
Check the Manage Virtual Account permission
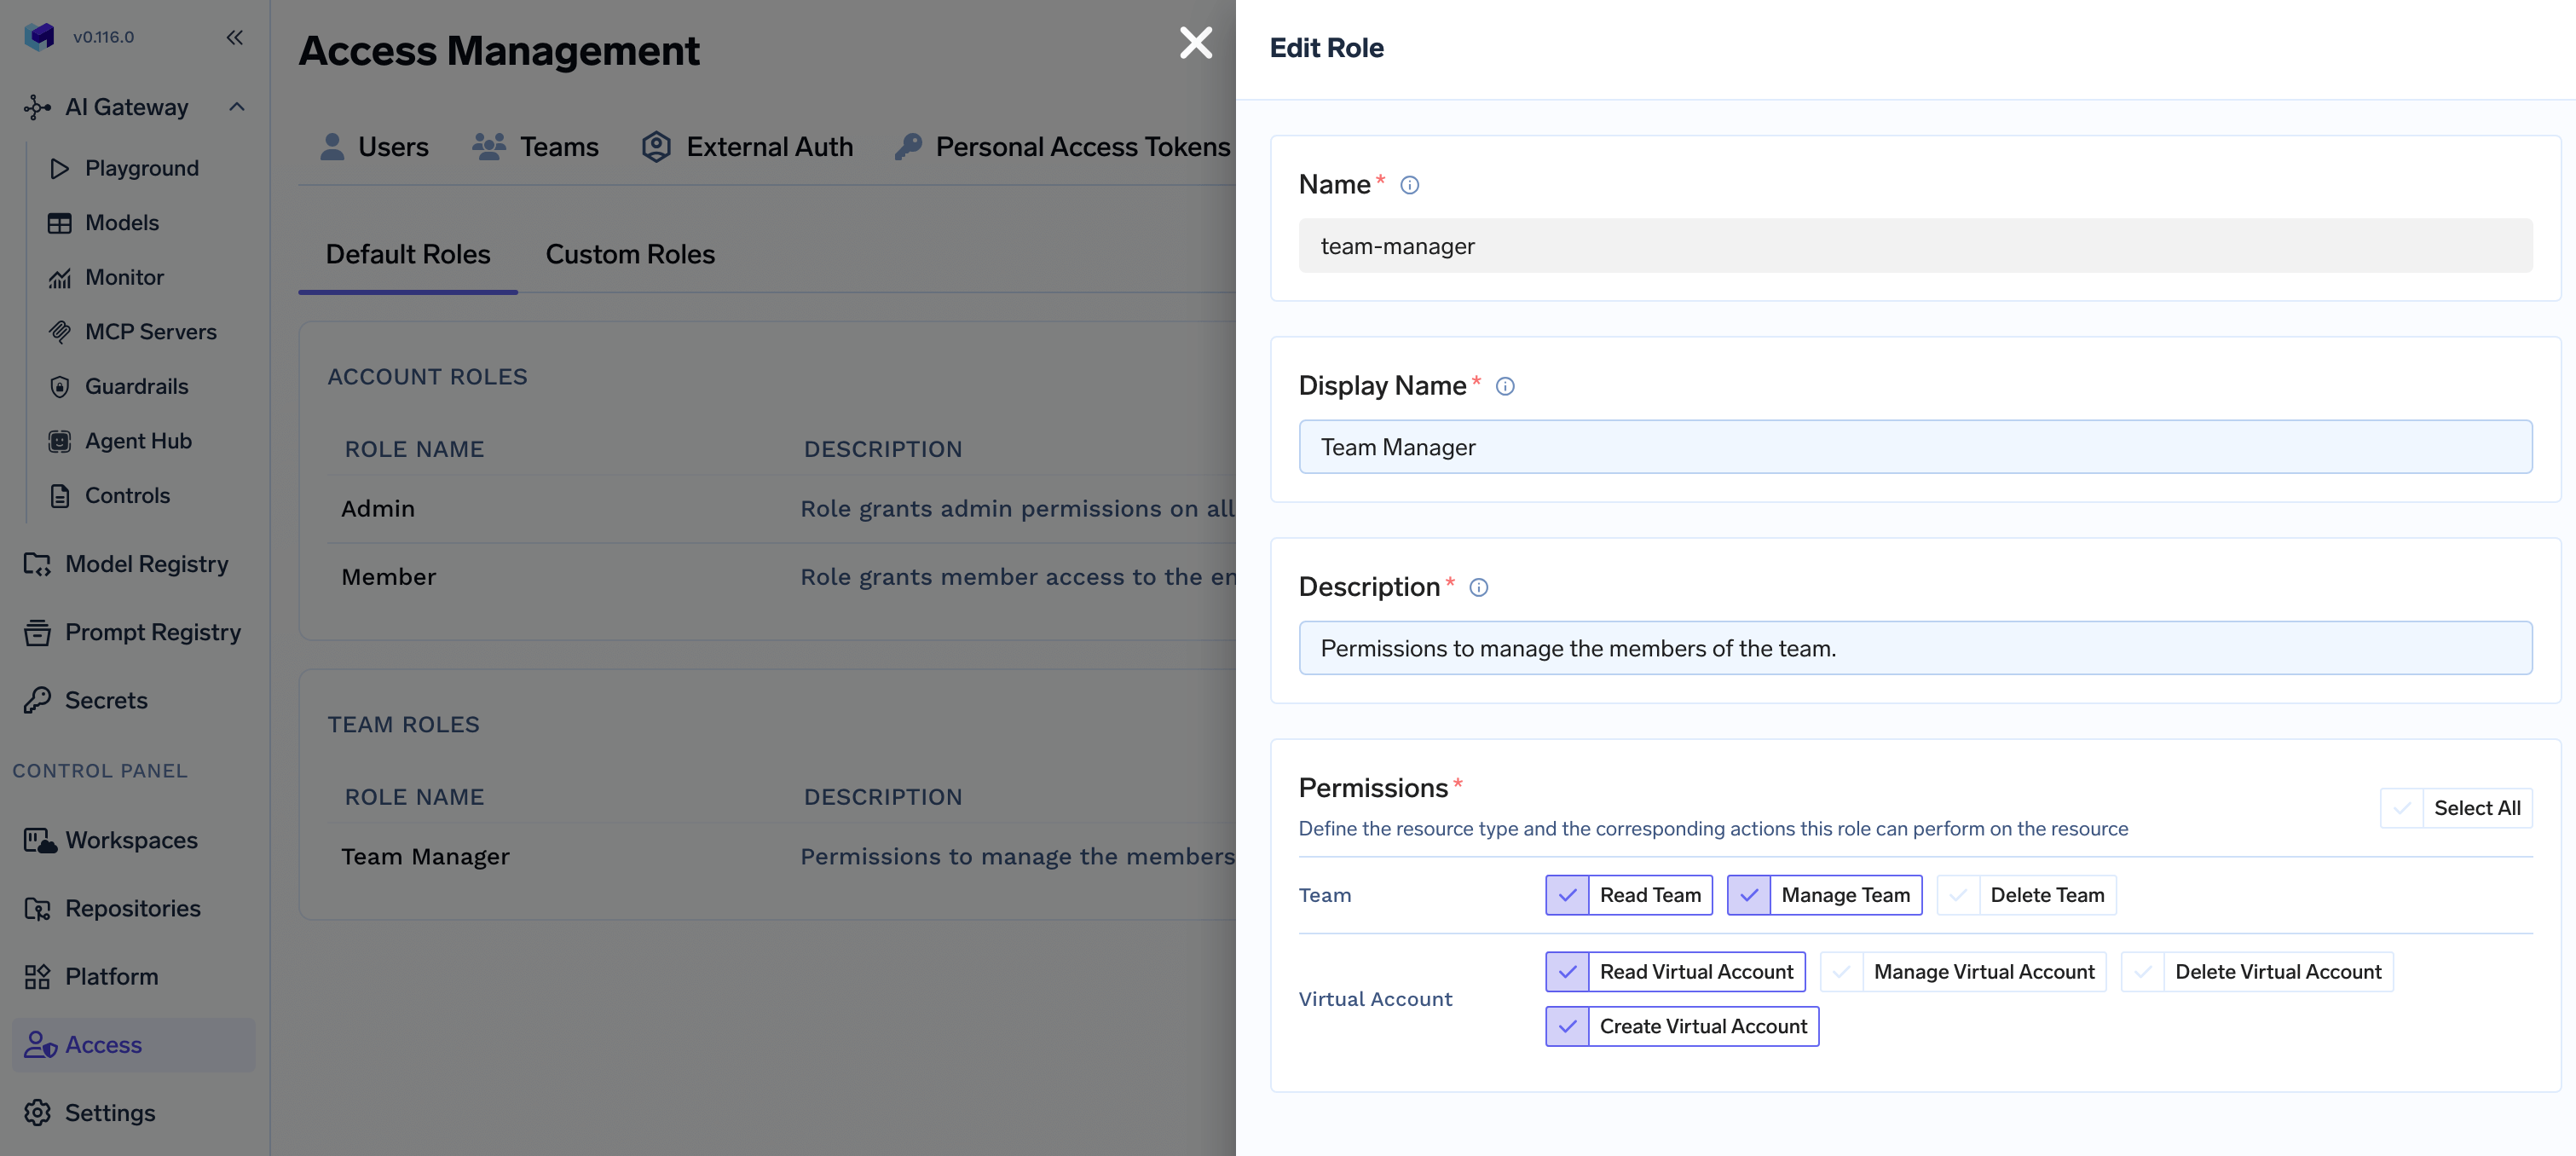click(x=1841, y=972)
